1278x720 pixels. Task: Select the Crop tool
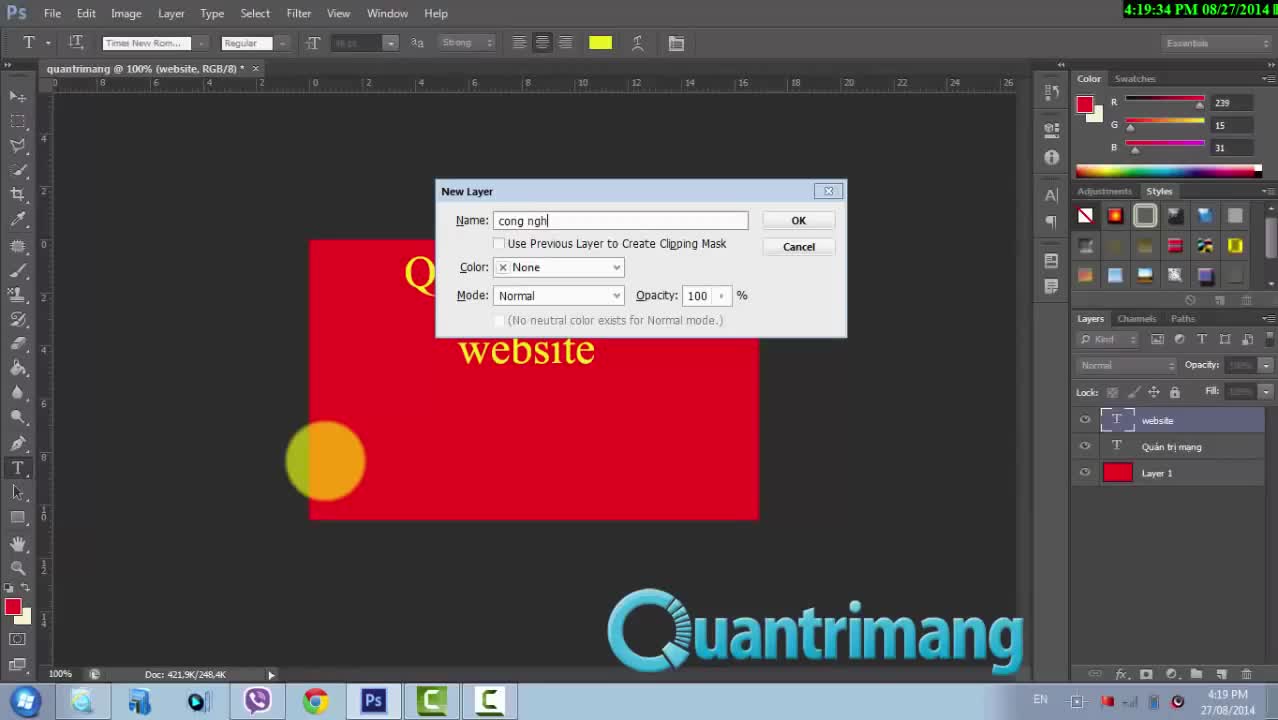click(x=18, y=194)
